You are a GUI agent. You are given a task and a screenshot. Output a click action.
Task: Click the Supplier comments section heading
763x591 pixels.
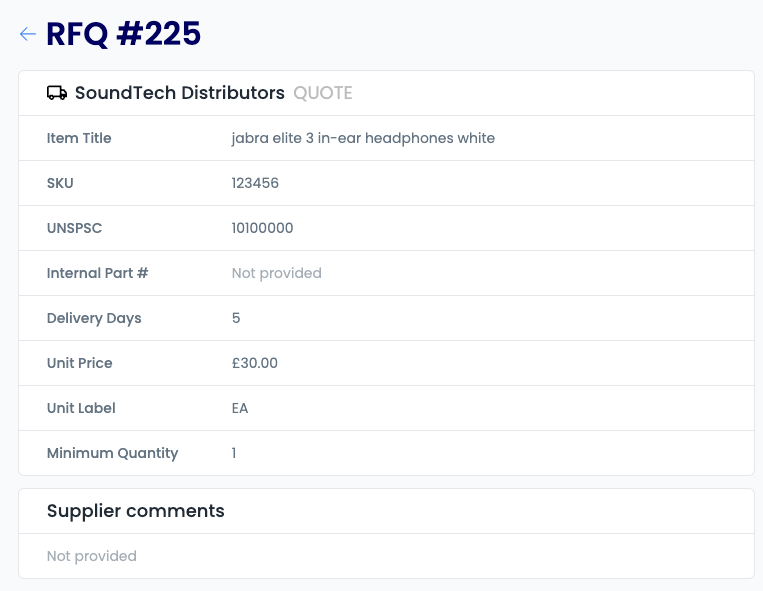(136, 511)
